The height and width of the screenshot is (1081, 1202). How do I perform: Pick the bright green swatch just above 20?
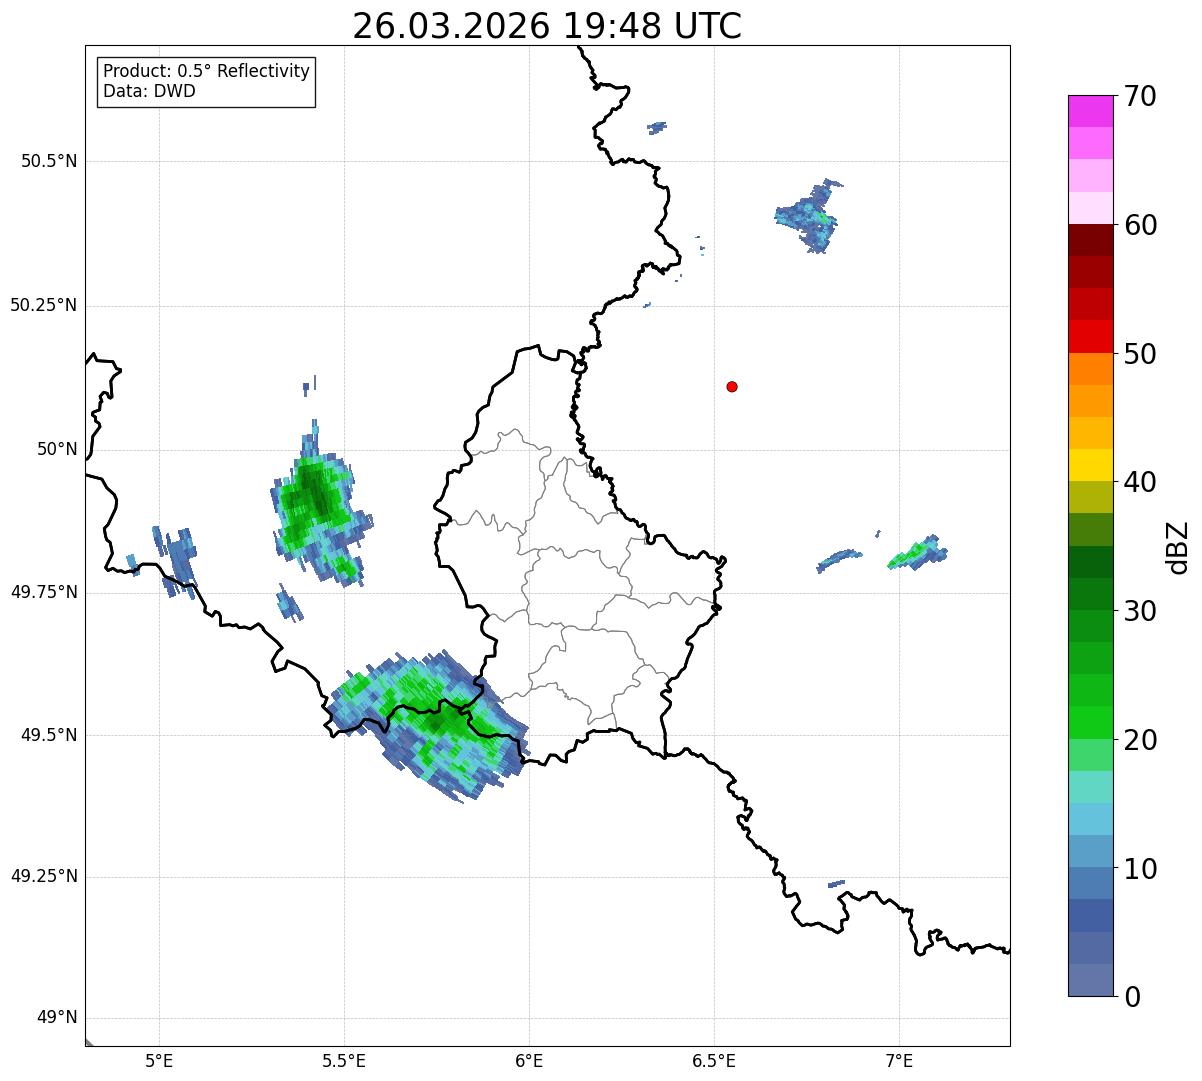pyautogui.click(x=1091, y=723)
